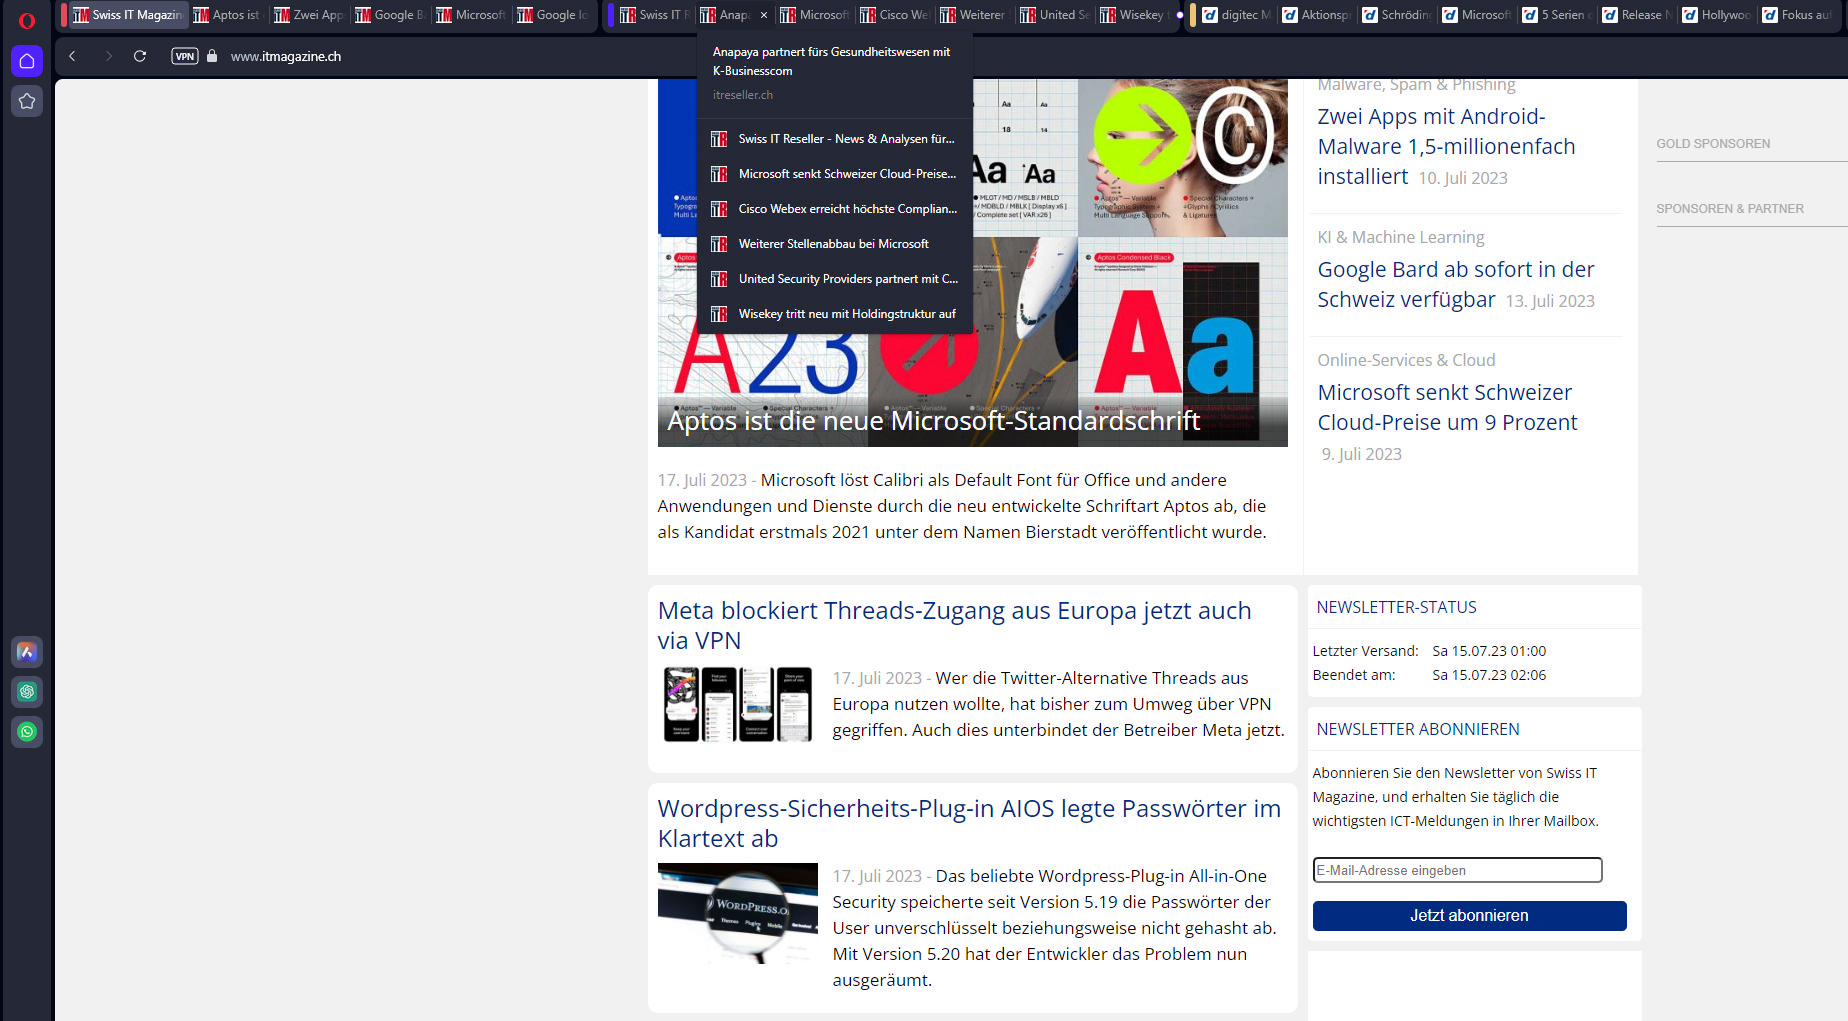Click the Threads phone screenshots thumbnail
The image size is (1848, 1021).
(x=737, y=704)
